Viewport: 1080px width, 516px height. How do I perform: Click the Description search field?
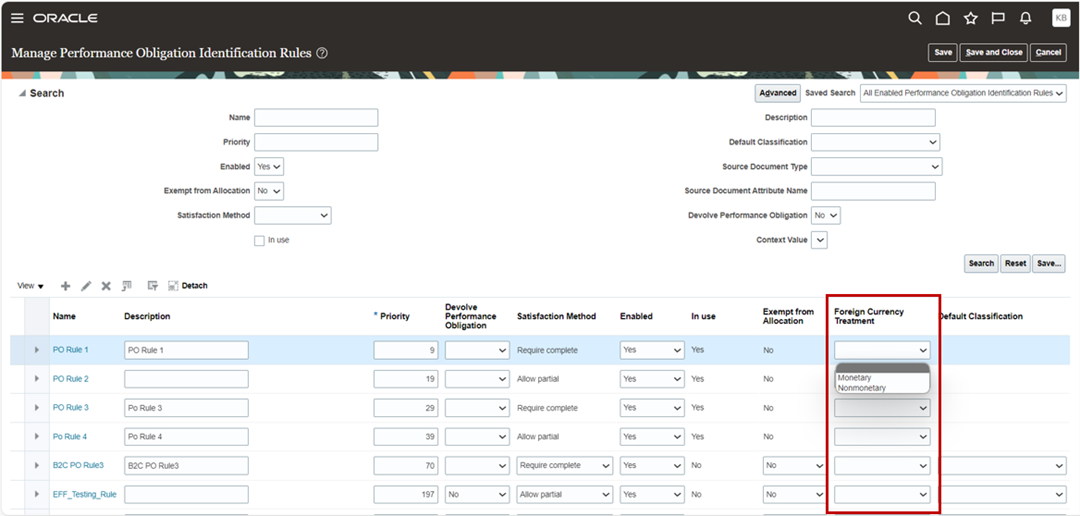[x=873, y=118]
